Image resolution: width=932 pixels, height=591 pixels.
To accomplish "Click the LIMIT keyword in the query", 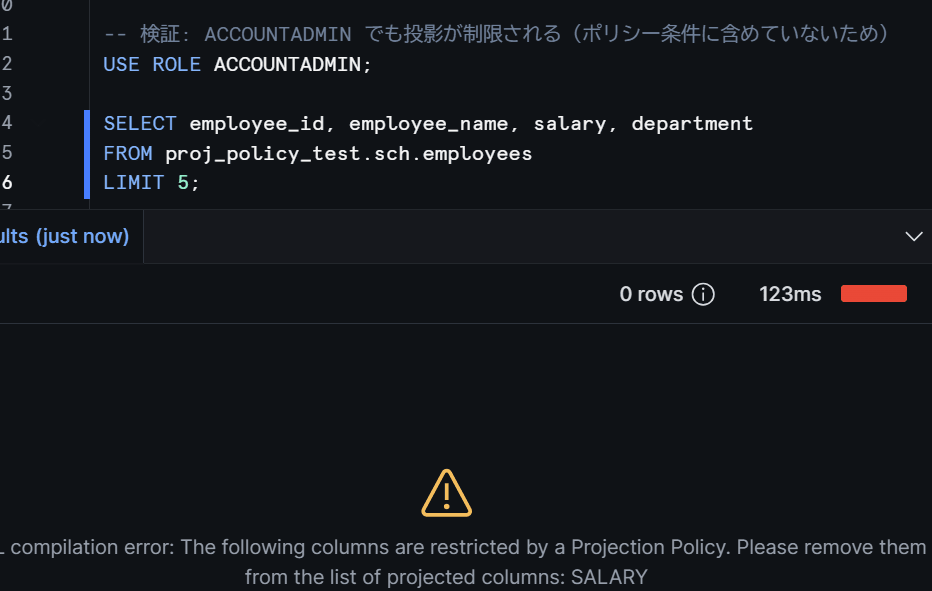I will click(134, 183).
